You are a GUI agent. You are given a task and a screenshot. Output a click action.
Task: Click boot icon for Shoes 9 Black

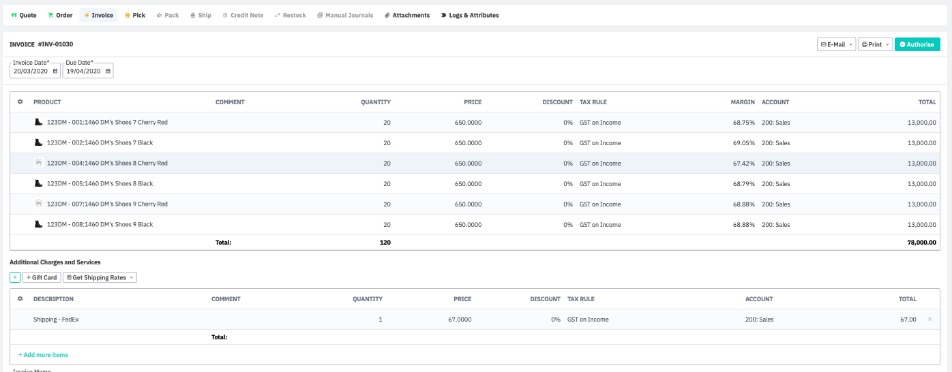click(x=38, y=225)
